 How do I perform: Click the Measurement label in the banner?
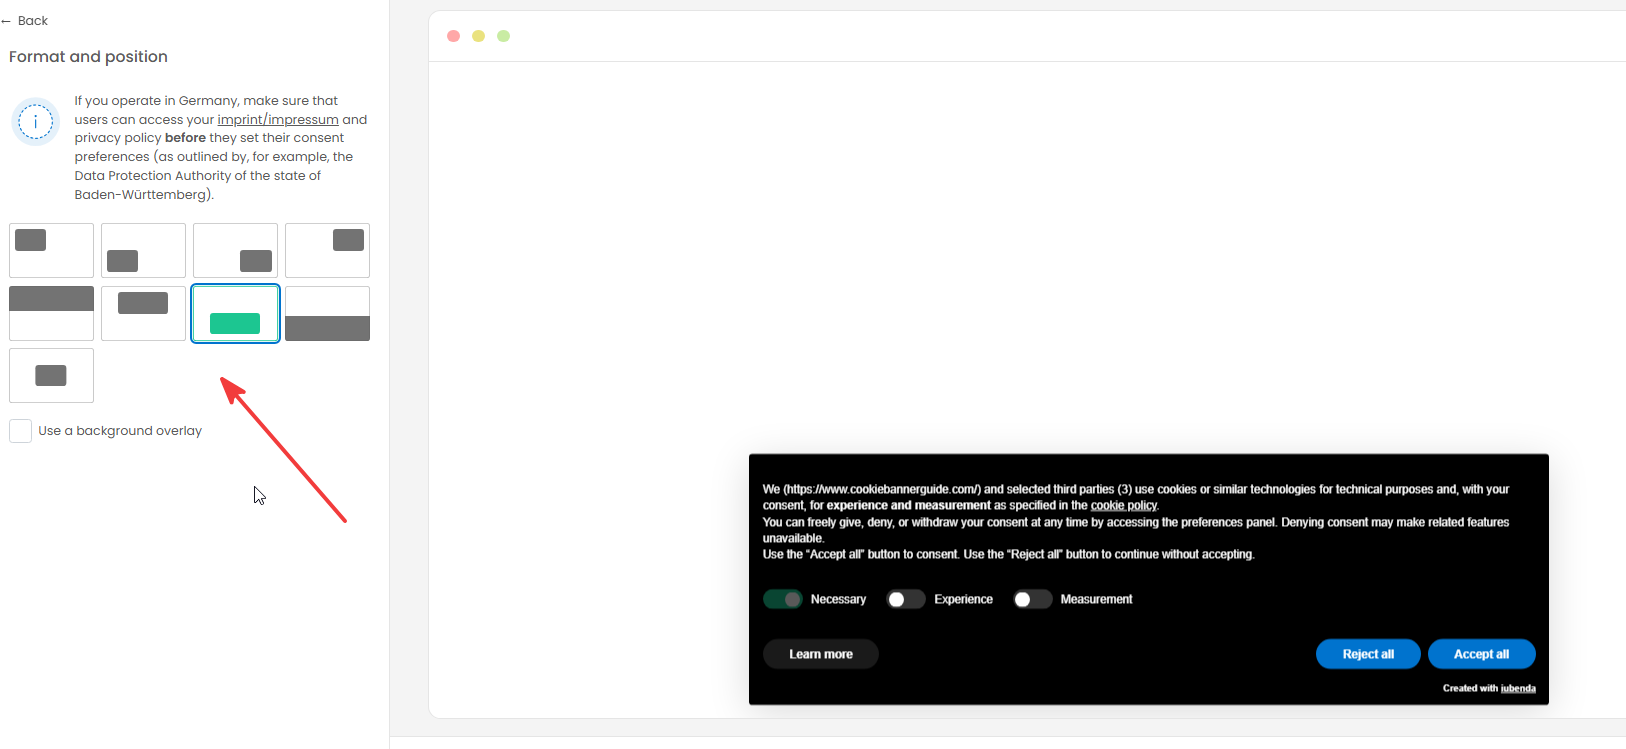tap(1096, 599)
